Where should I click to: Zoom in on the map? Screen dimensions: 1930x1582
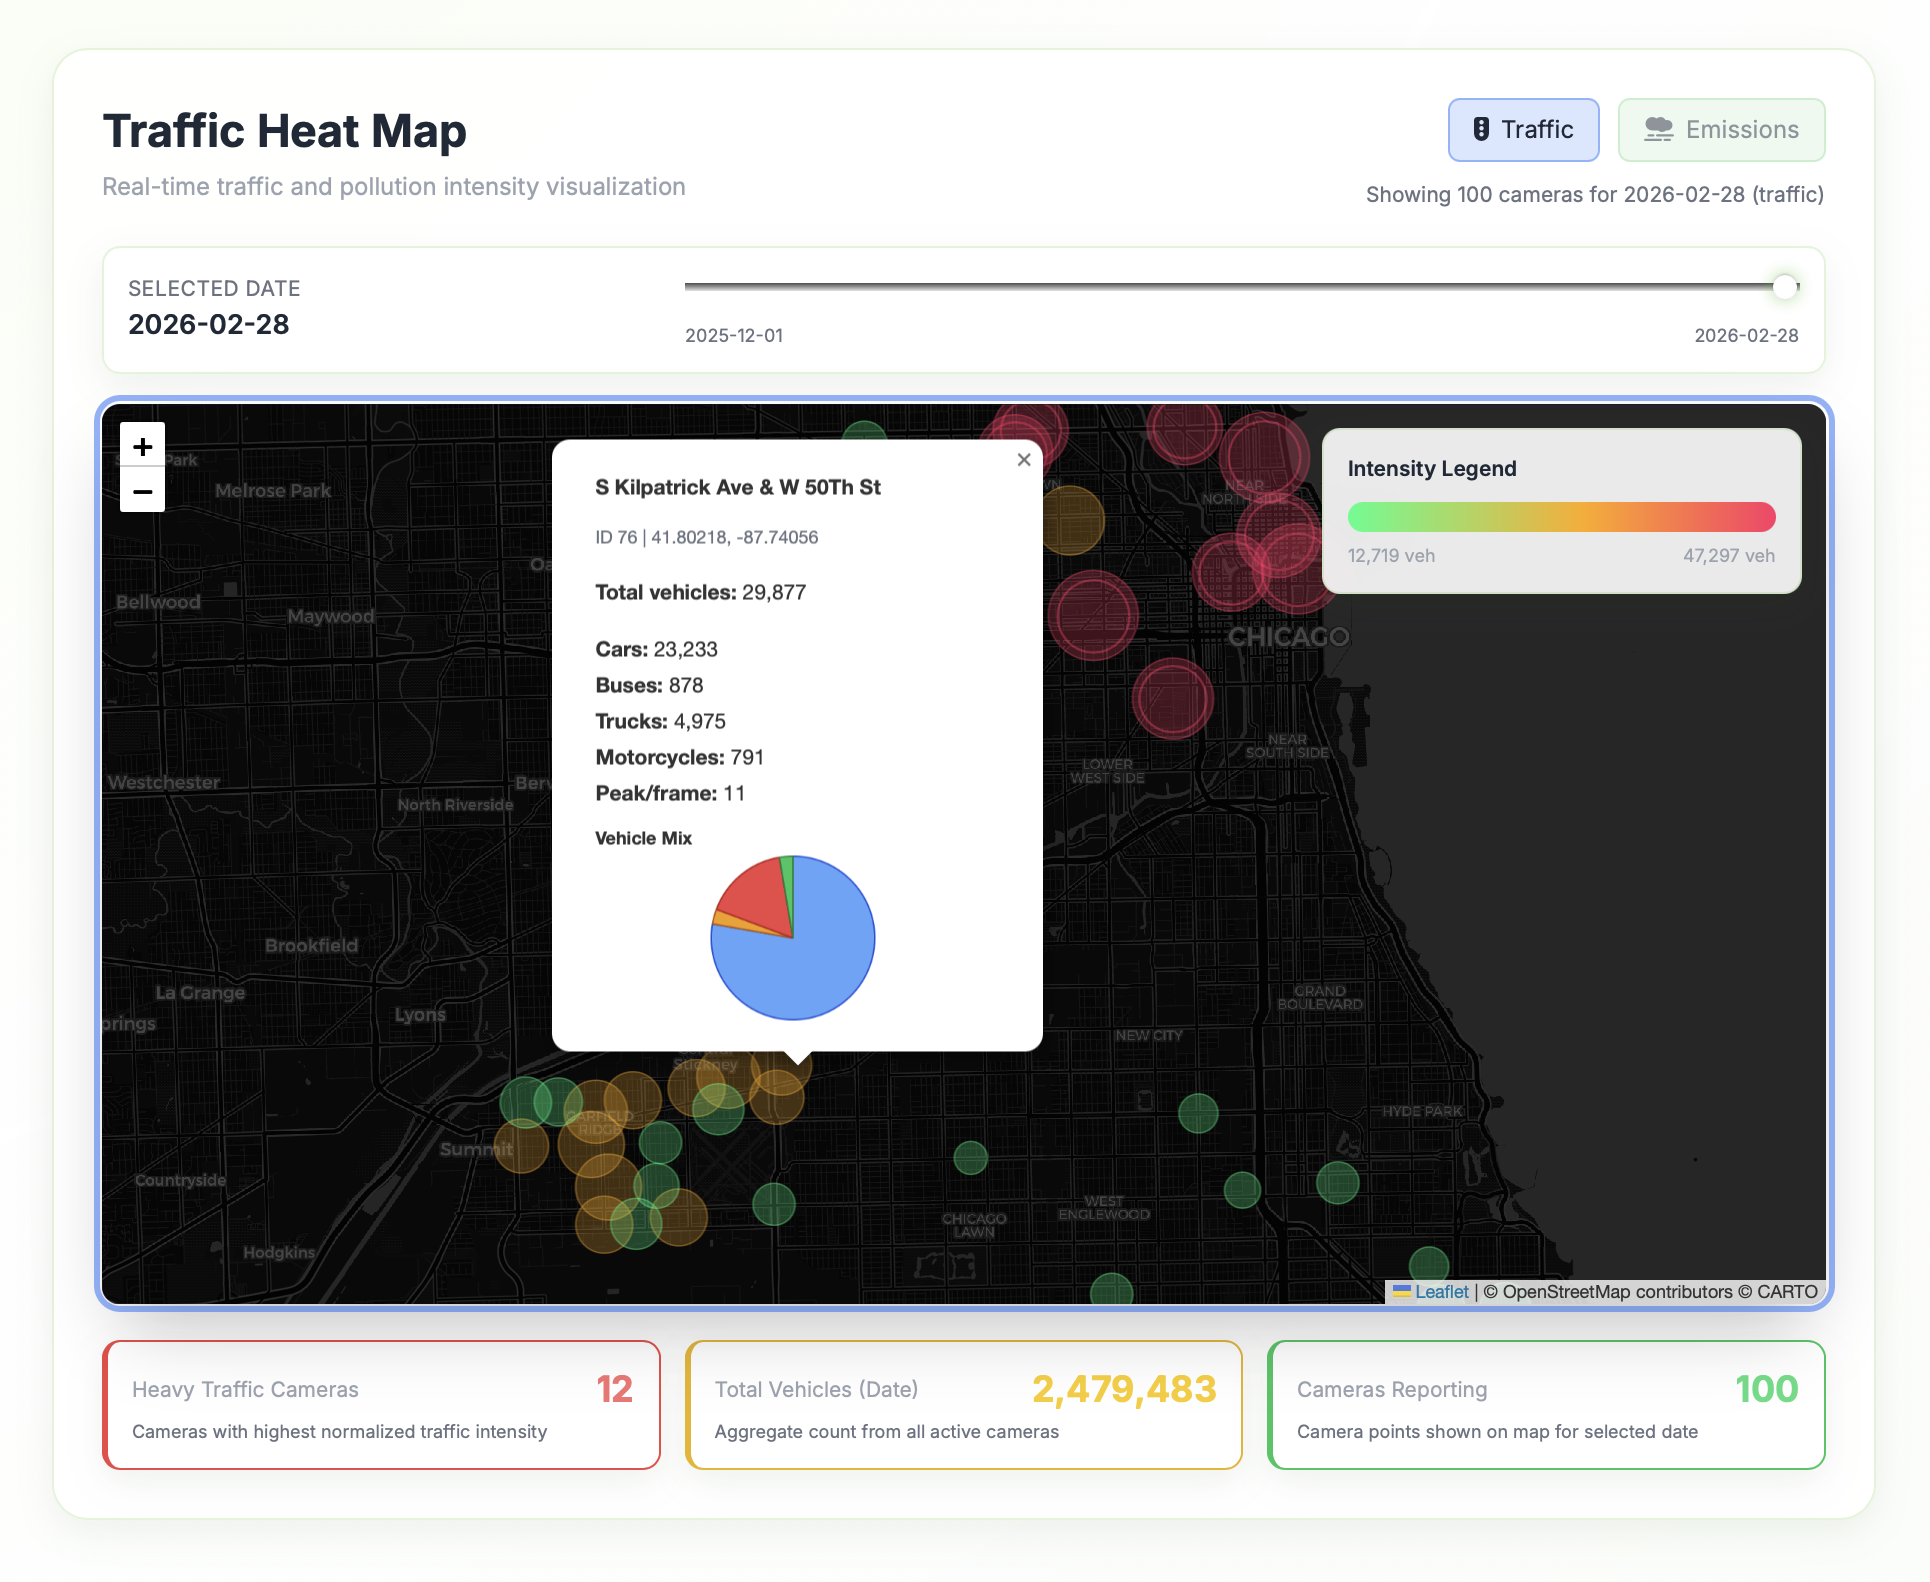point(142,446)
